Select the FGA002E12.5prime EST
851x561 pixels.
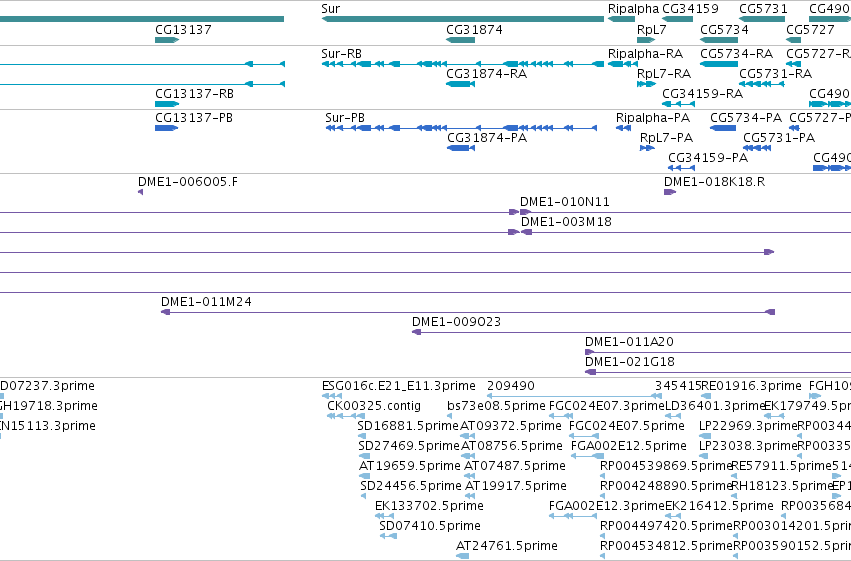[x=587, y=456]
